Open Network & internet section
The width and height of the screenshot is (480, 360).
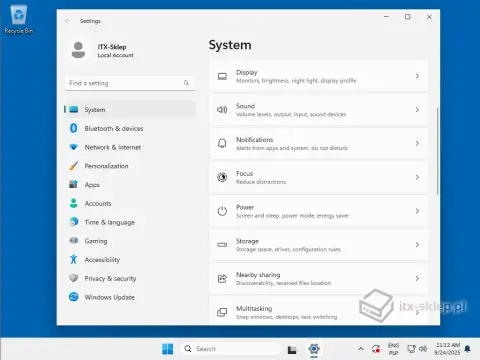tap(130, 147)
